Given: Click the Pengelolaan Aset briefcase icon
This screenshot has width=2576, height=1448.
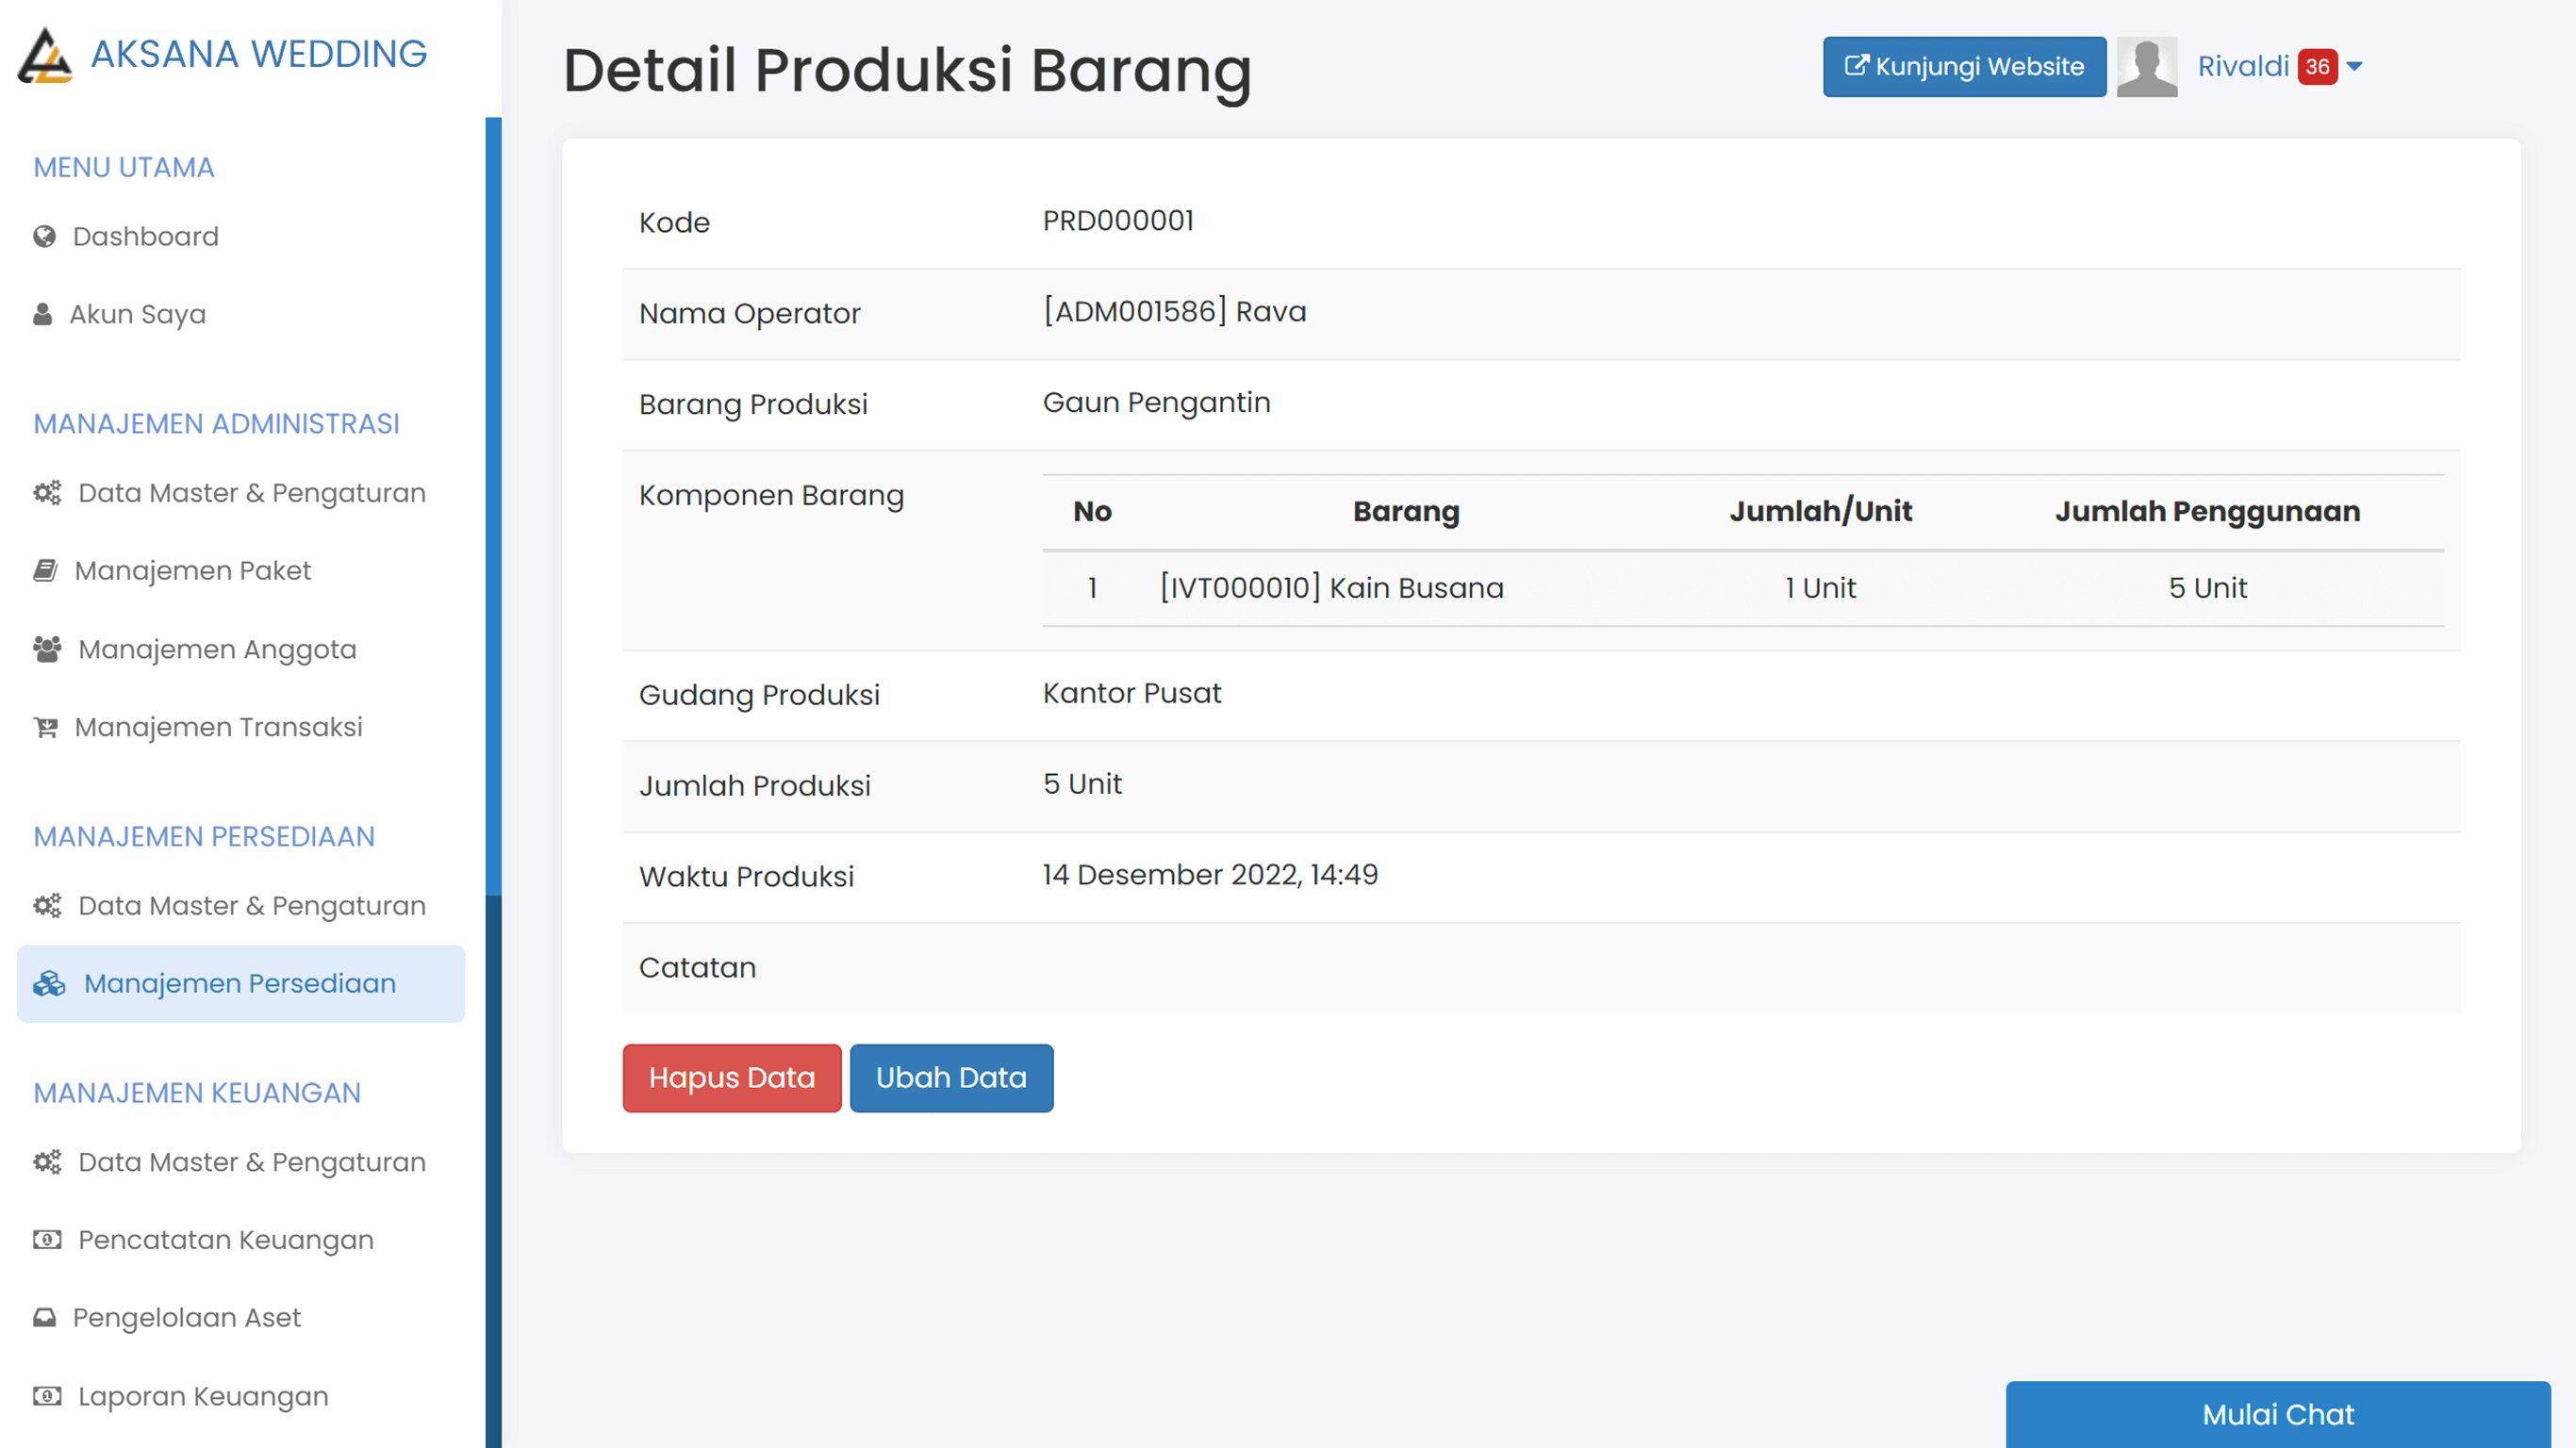Looking at the screenshot, I should pos(44,1317).
